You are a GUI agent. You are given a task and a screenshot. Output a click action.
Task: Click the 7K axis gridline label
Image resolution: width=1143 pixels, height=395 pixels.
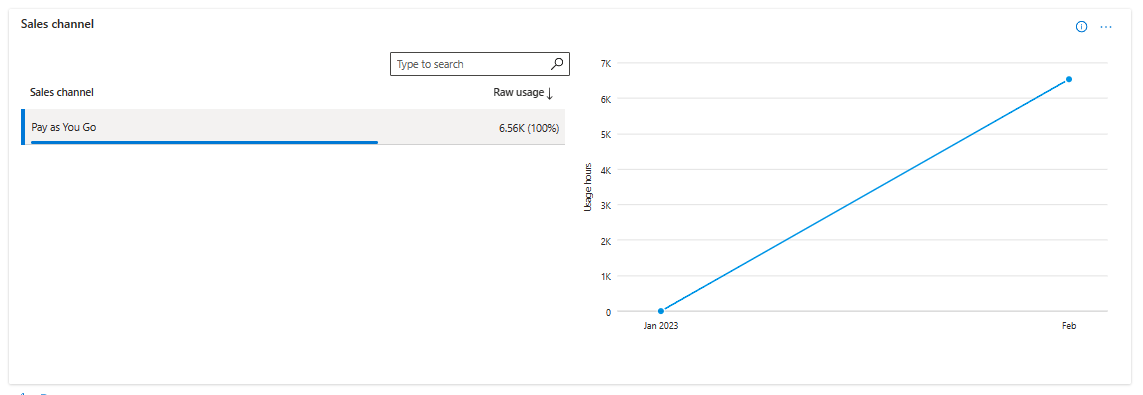(606, 63)
